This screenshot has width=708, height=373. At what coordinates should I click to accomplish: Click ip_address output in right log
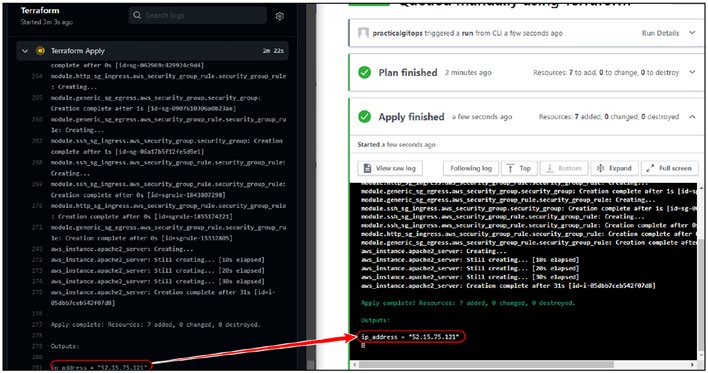(x=410, y=337)
